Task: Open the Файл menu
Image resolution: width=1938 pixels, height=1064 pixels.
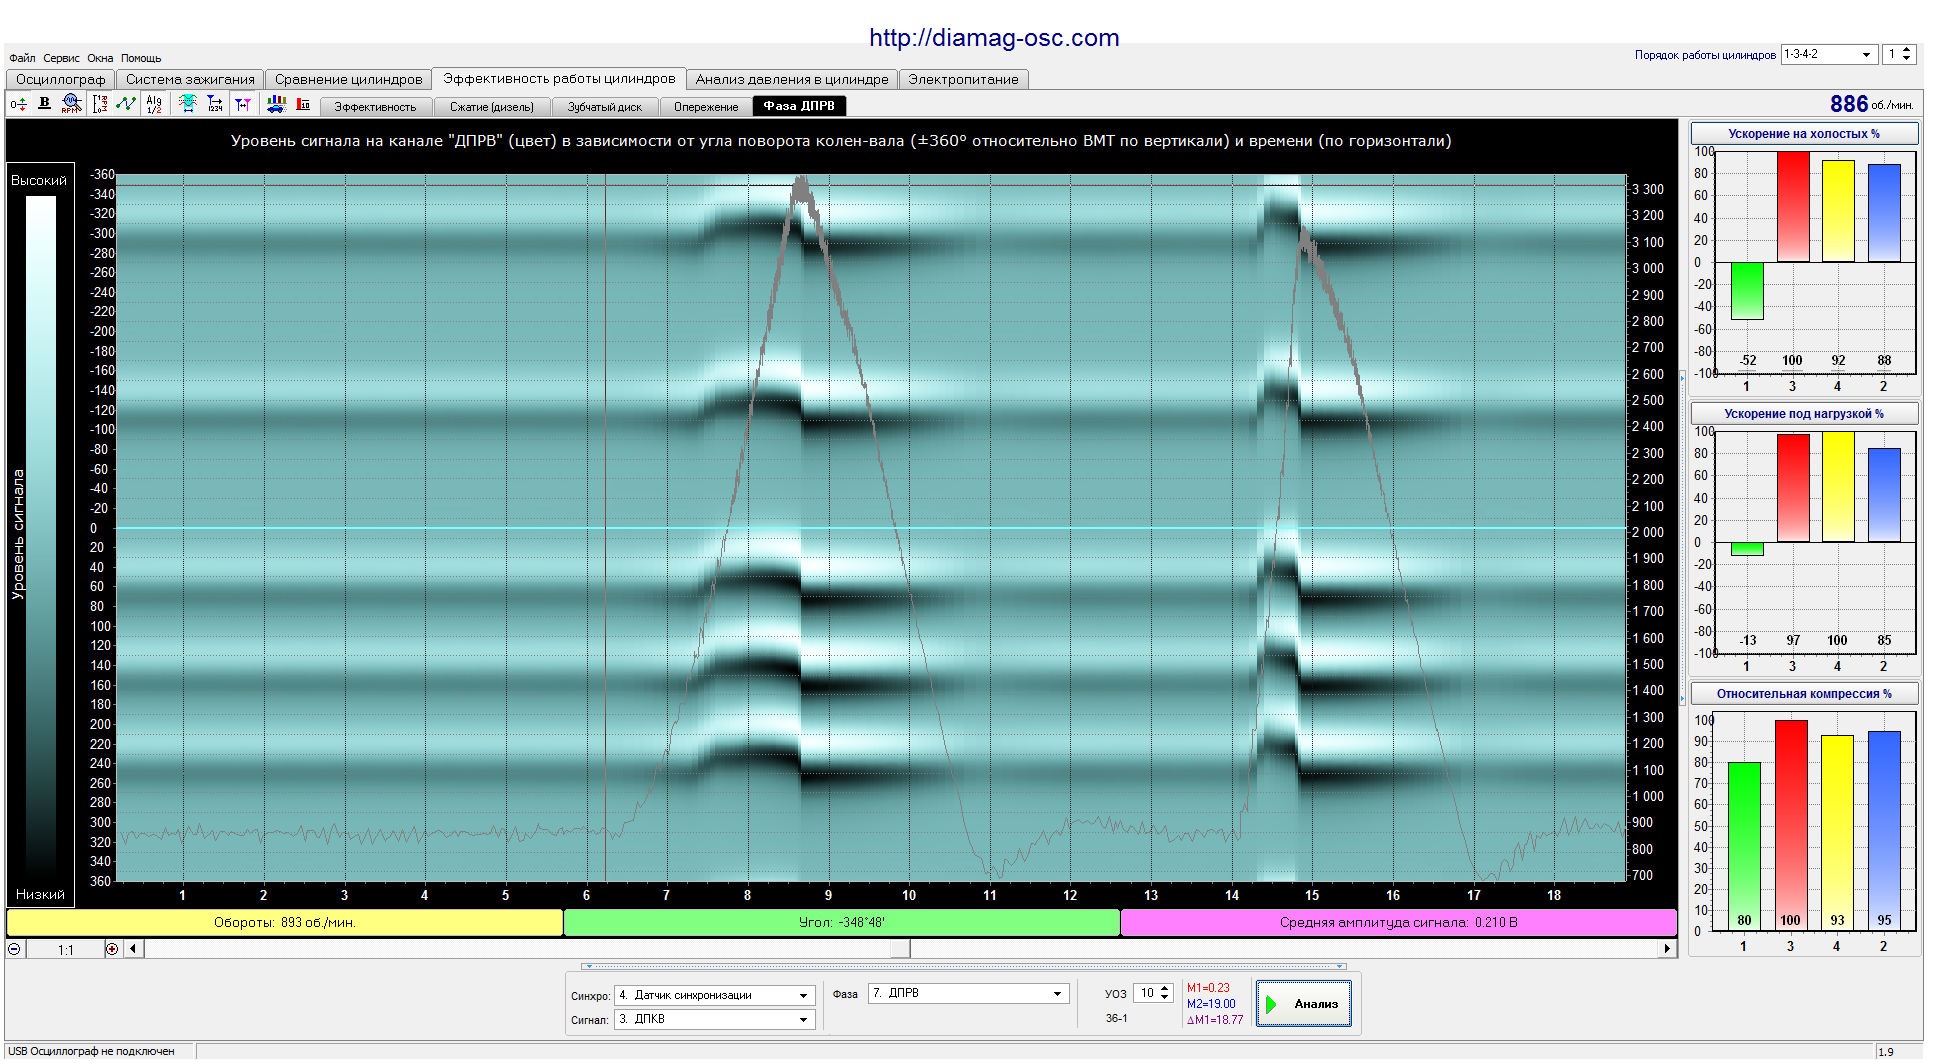Action: click(x=22, y=58)
